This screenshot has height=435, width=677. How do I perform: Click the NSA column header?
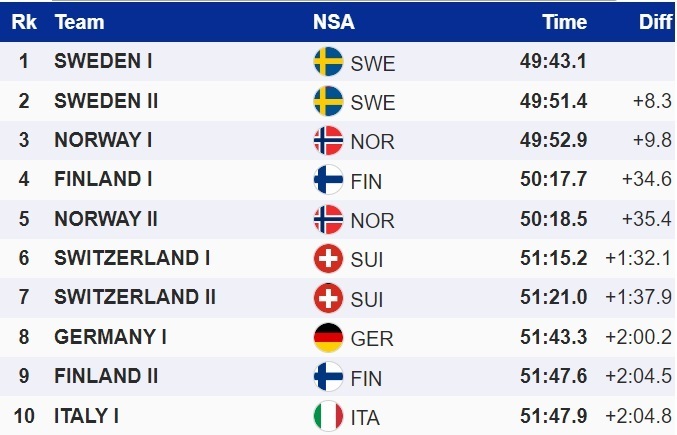click(333, 22)
